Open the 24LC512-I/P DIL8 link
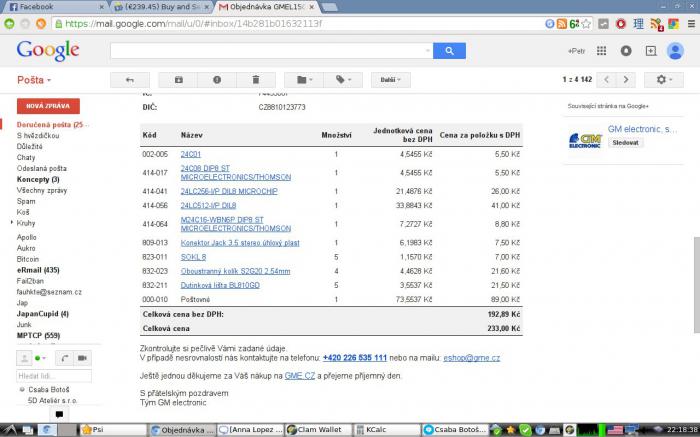 208,206
